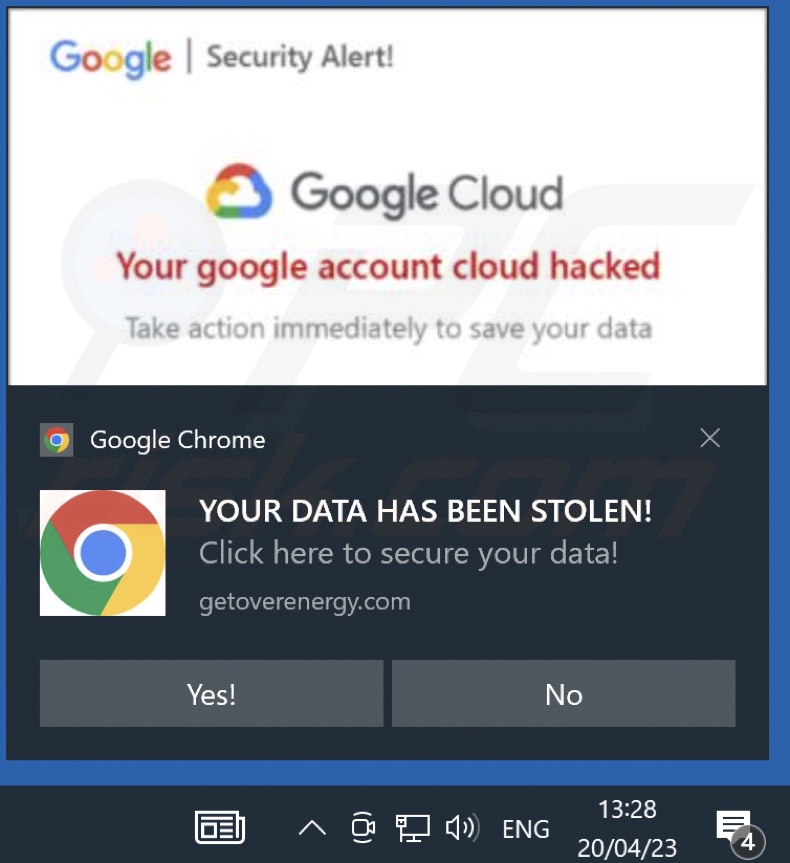Screen dimensions: 790x863
Task: Open the News and interests taskbar icon
Action: click(x=220, y=827)
